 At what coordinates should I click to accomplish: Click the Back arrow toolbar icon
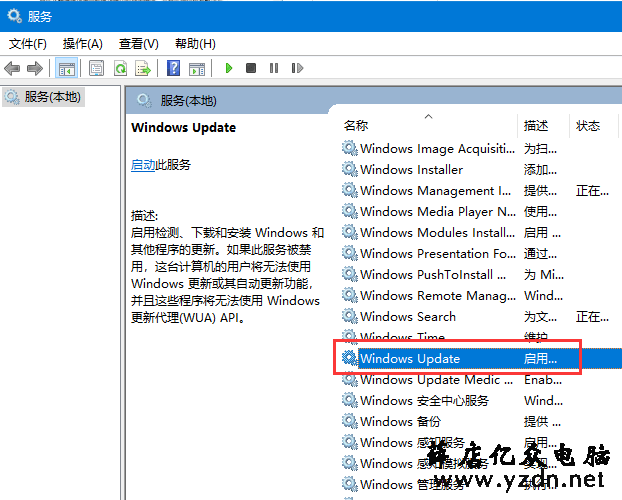pos(12,68)
